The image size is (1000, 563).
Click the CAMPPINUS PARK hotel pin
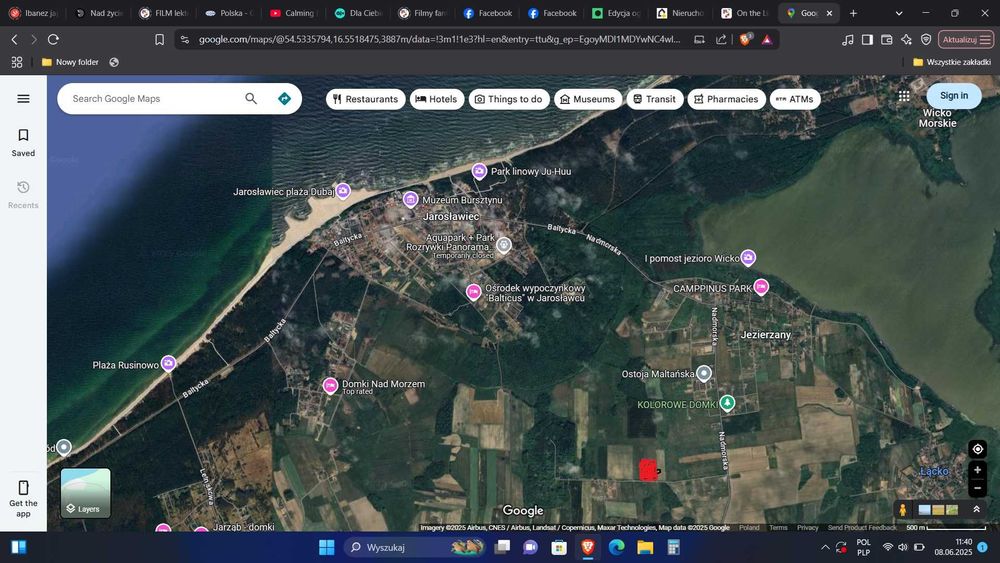point(761,287)
